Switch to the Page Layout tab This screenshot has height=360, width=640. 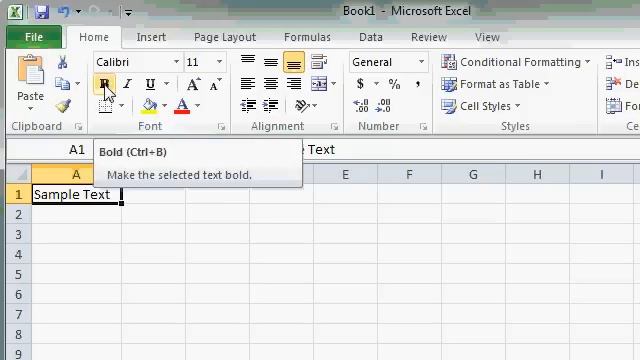(x=225, y=37)
